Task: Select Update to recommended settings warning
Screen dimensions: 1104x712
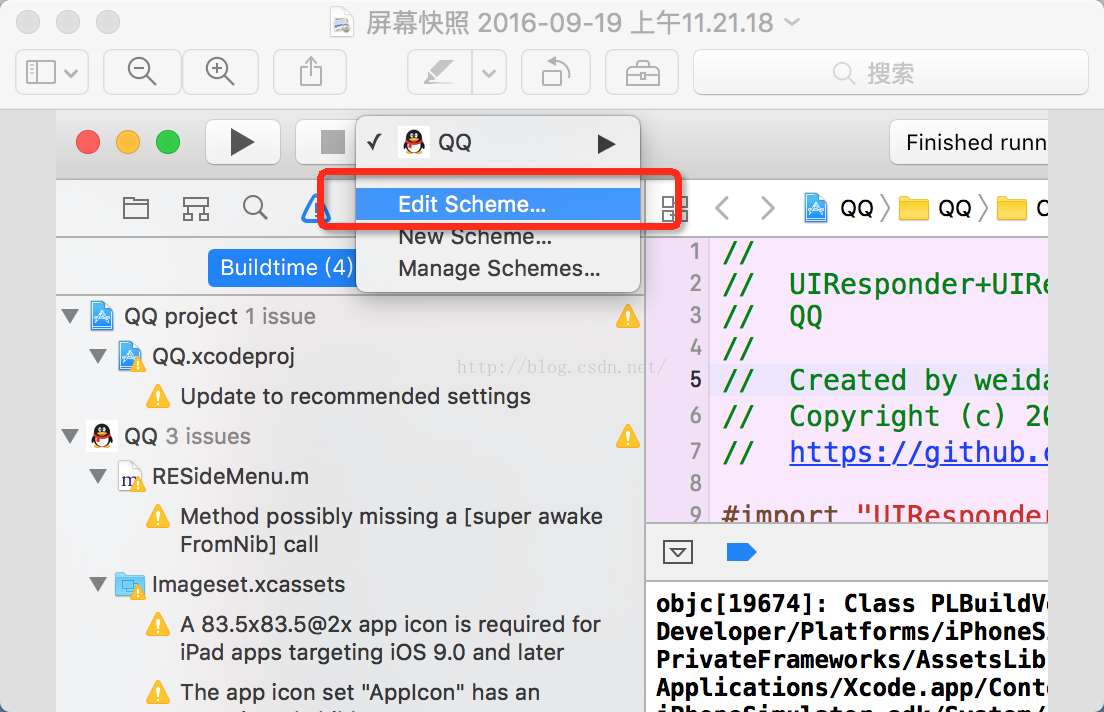Action: coord(356,396)
